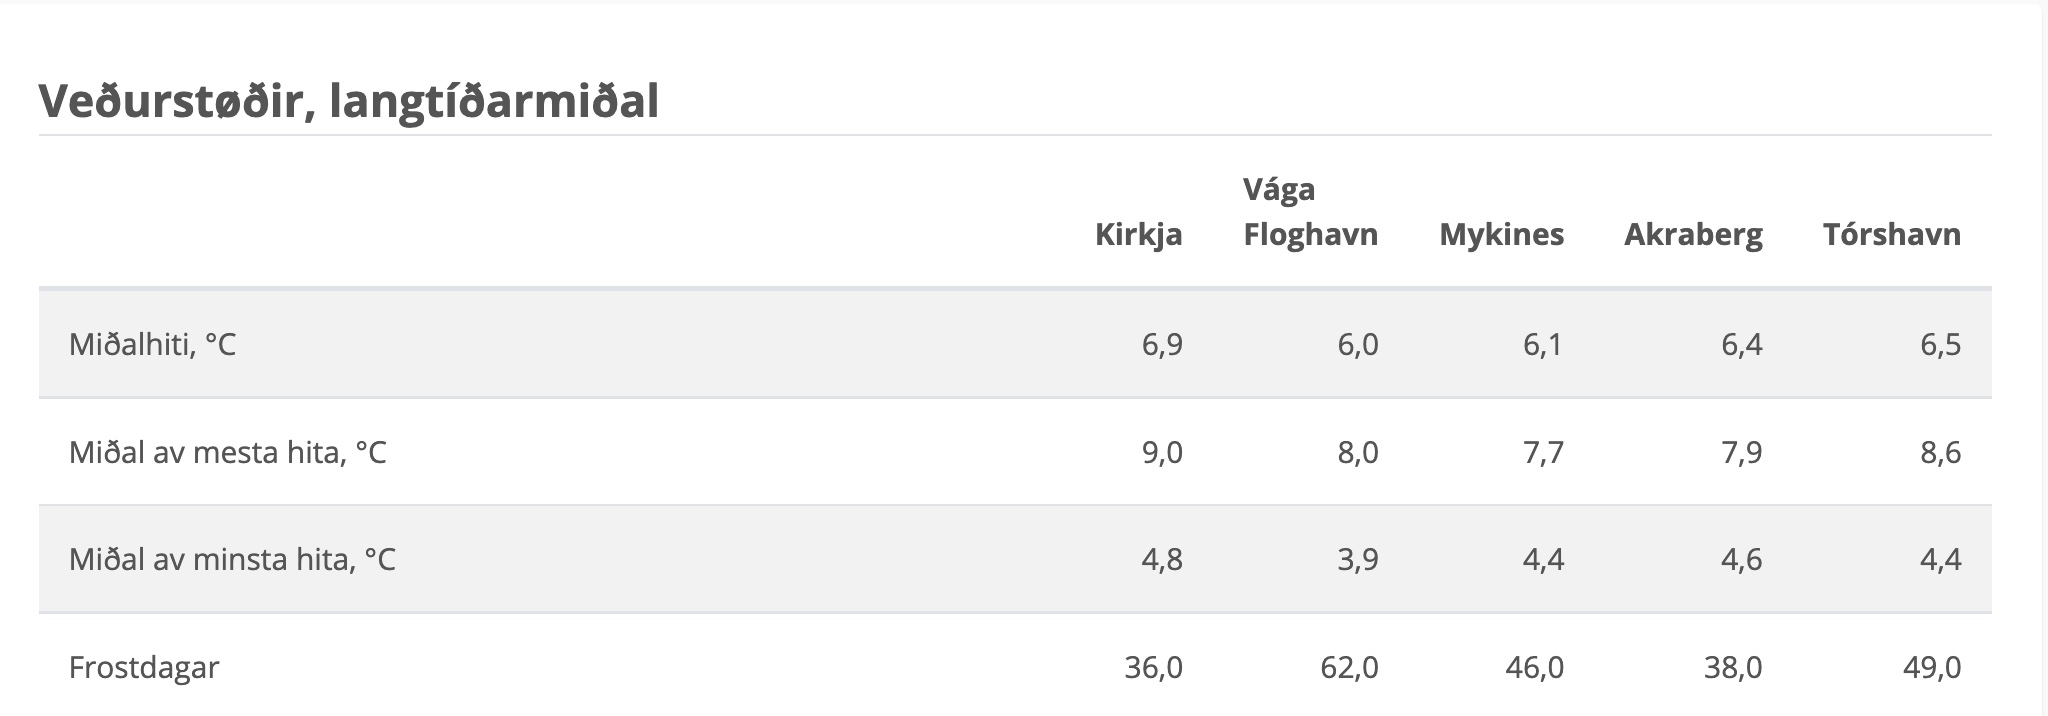
Task: Click the Frostdagar row label
Action: (x=144, y=668)
